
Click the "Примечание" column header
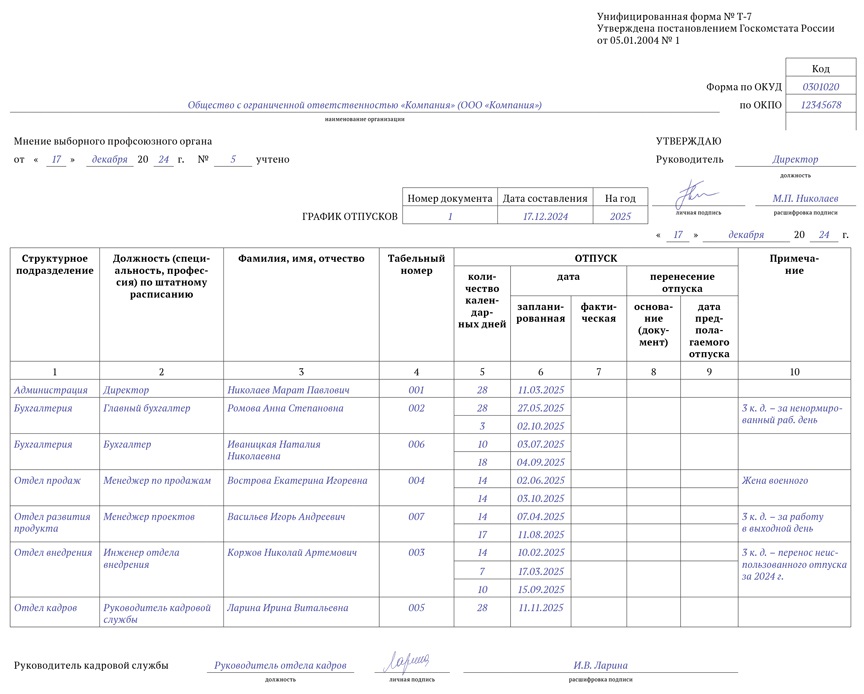pos(794,264)
